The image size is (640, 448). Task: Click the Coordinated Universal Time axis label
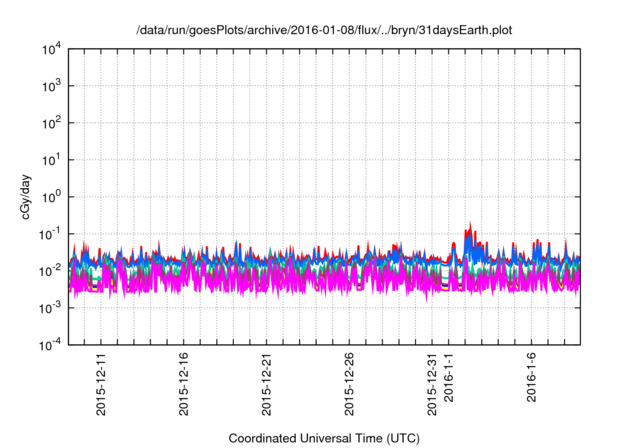point(324,438)
